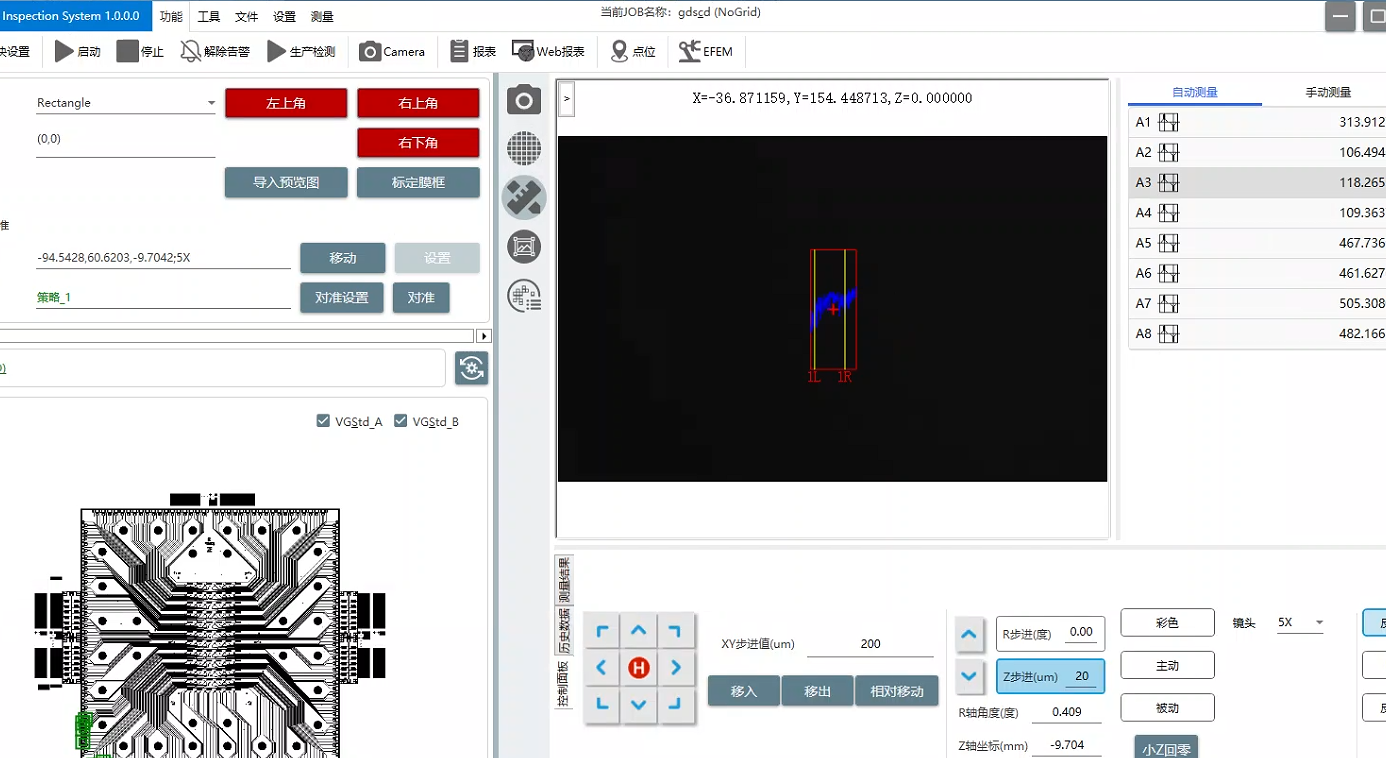Open the 工具 menu
1386x758 pixels.
click(x=208, y=16)
